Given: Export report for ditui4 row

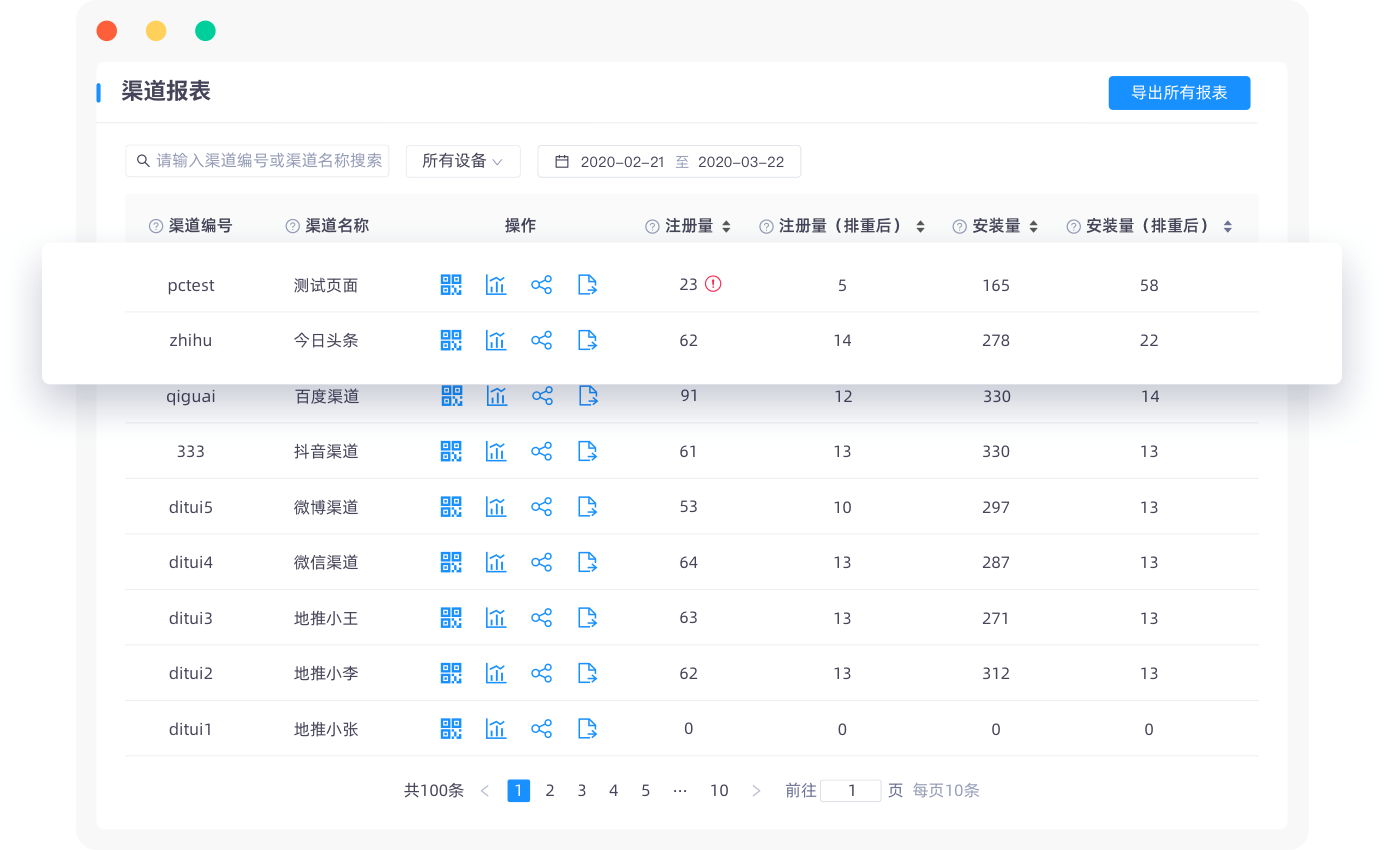Looking at the screenshot, I should tap(588, 562).
